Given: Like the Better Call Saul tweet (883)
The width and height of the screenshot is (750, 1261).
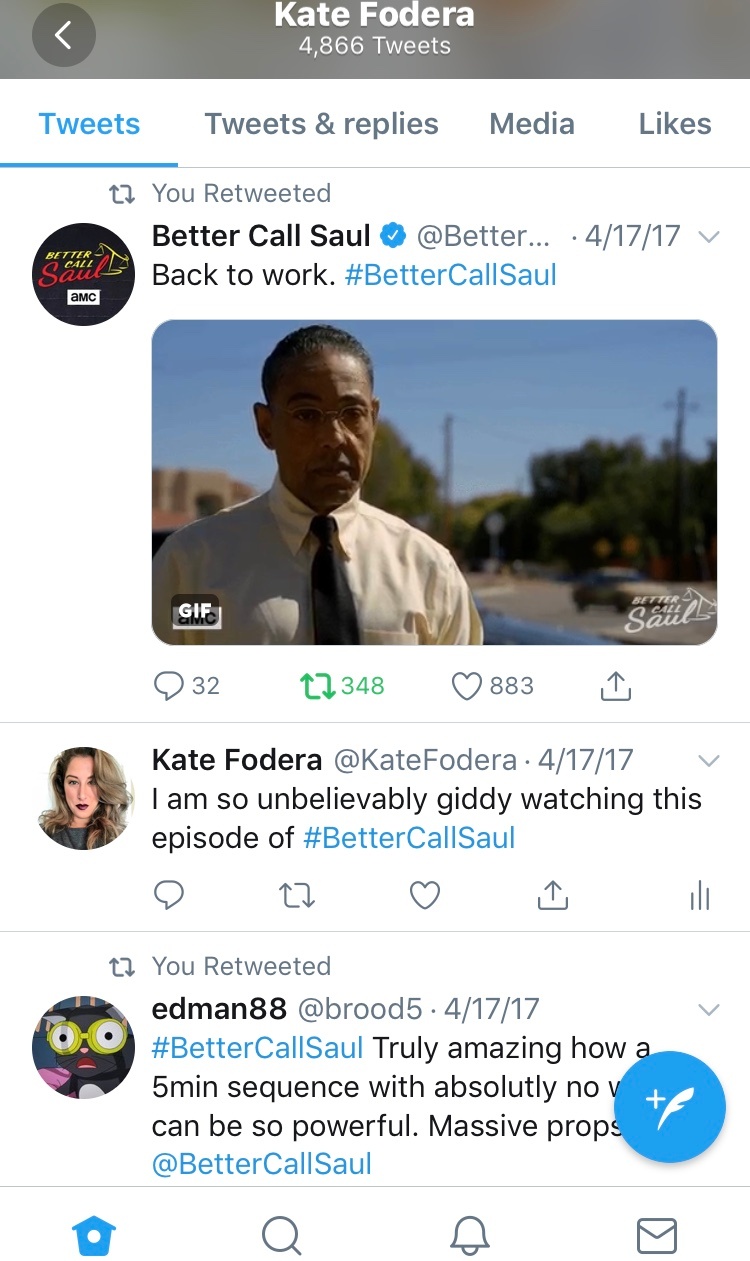Looking at the screenshot, I should 492,686.
